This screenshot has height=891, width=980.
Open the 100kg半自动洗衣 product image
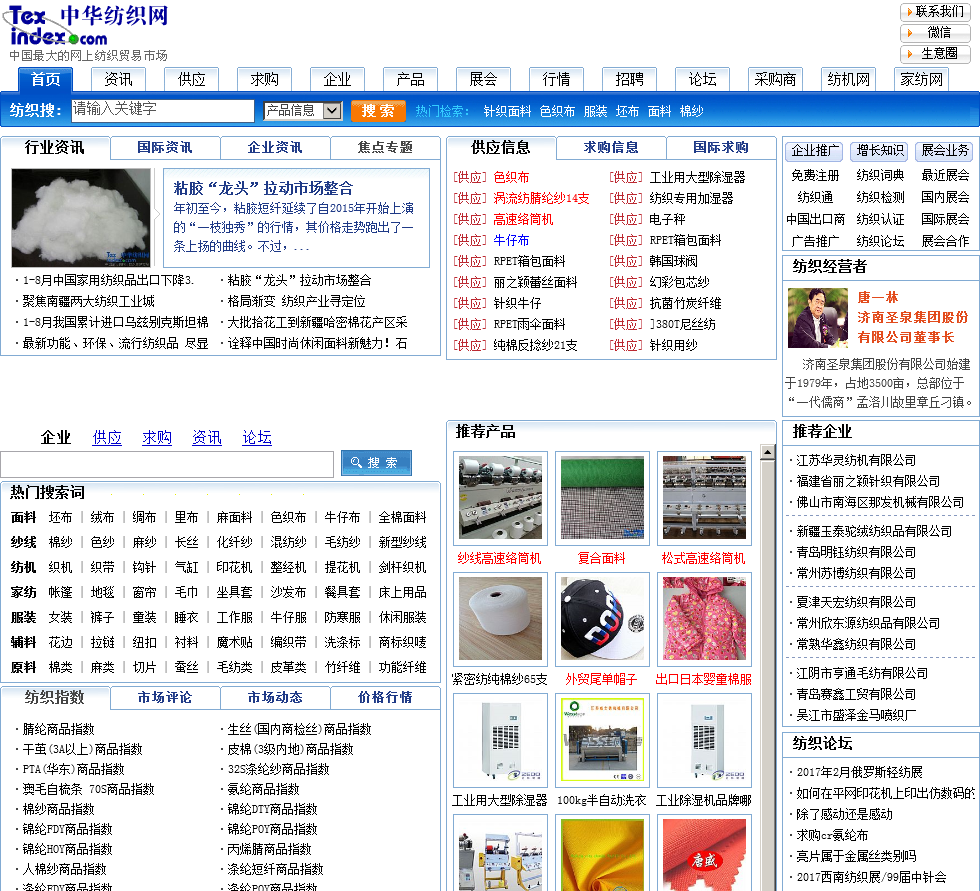[602, 740]
